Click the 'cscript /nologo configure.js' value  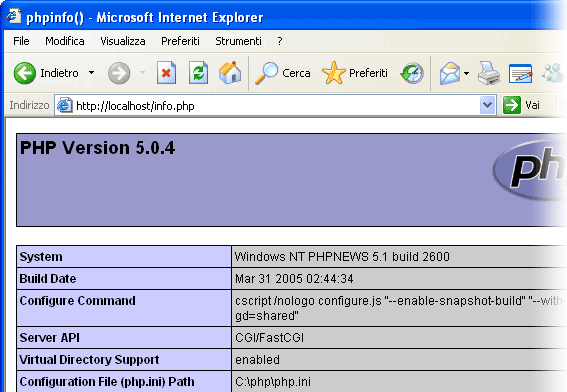coord(400,308)
